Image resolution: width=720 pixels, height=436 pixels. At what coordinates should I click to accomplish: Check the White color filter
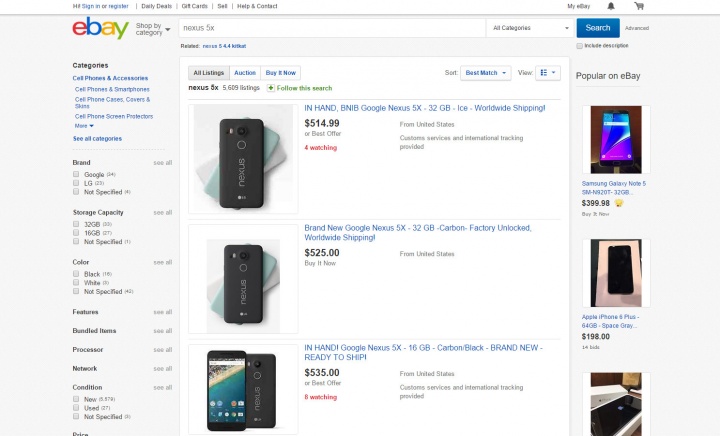76,282
